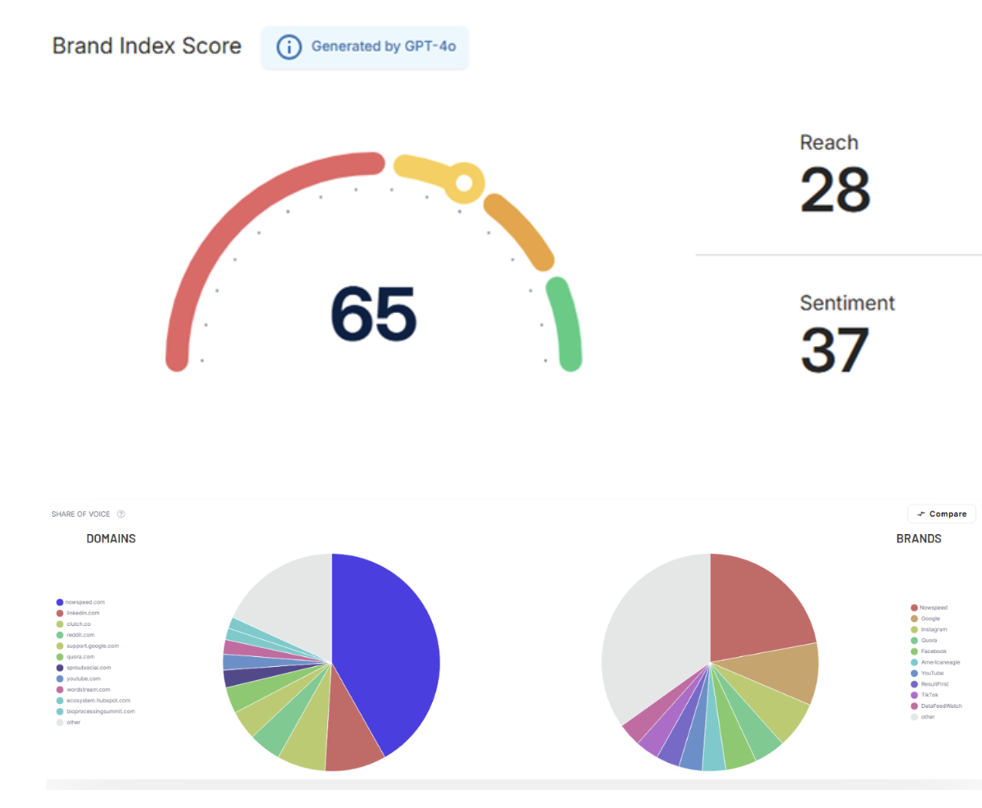Toggle nowspeed.com in the domains legend
The image size is (982, 808).
(x=84, y=602)
